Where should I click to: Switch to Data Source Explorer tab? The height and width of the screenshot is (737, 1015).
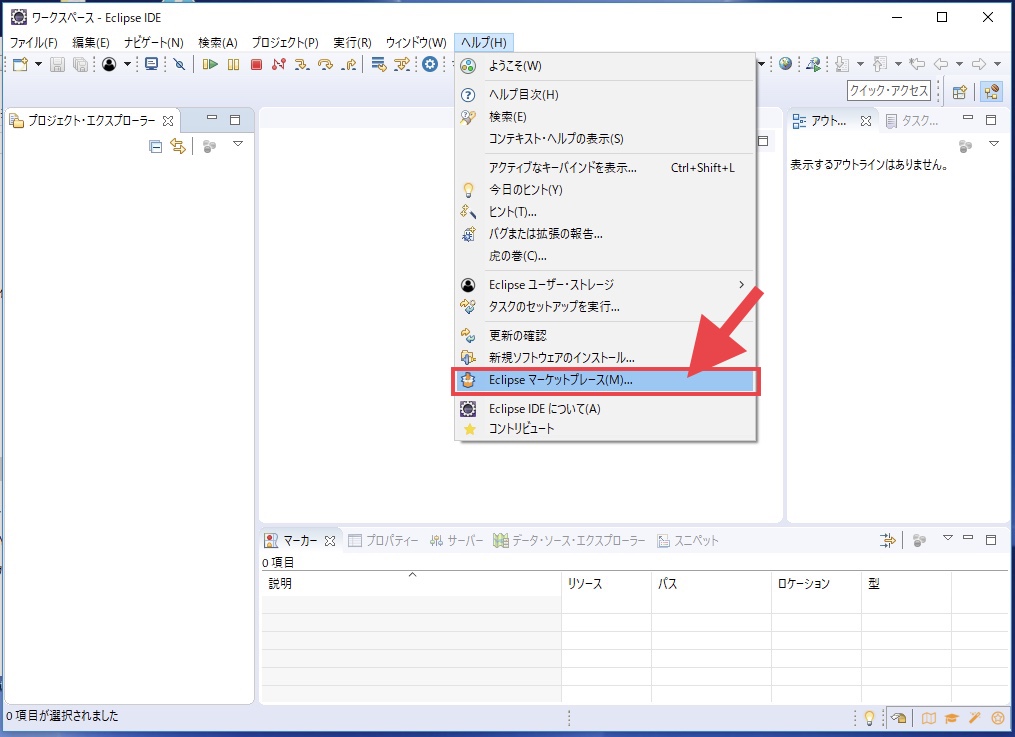tap(569, 541)
